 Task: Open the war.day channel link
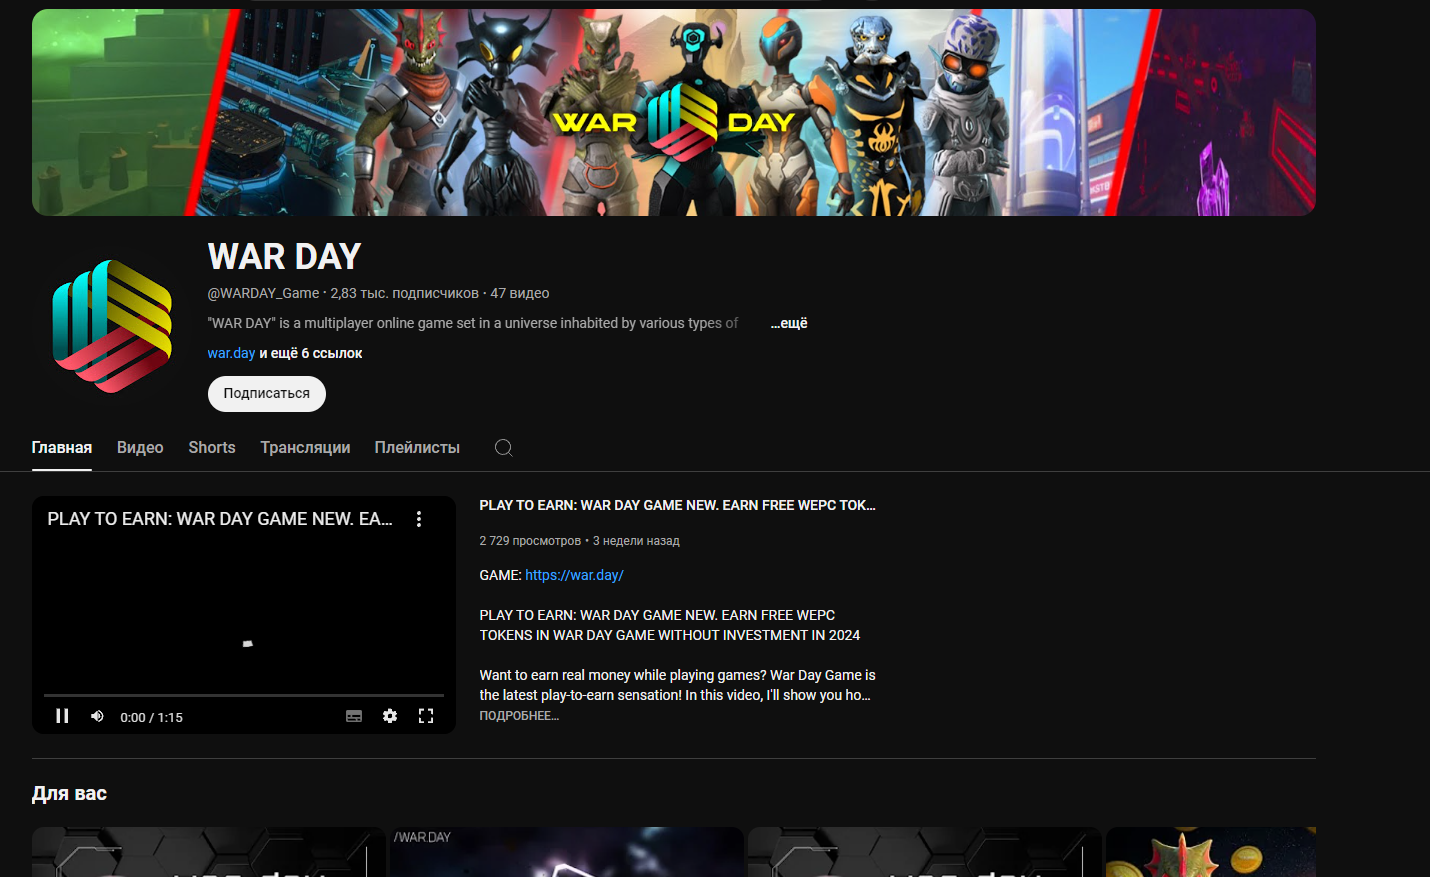[x=231, y=353]
